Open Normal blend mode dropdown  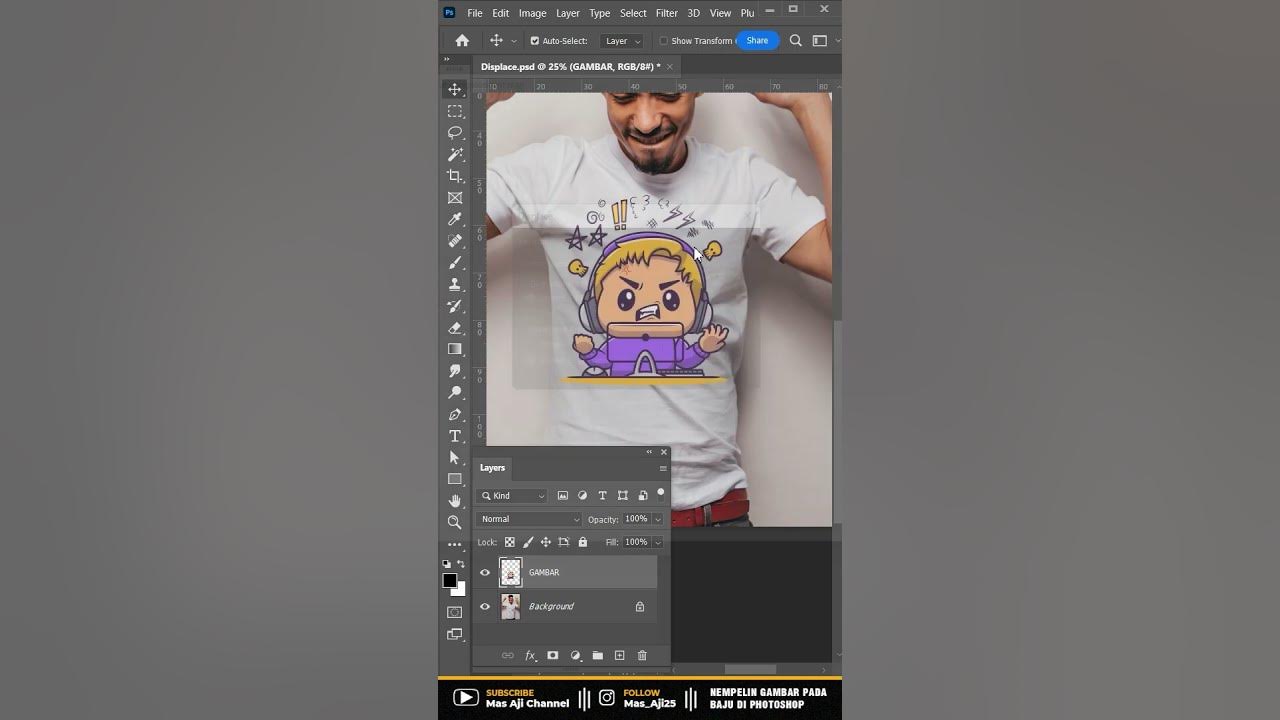(x=529, y=519)
